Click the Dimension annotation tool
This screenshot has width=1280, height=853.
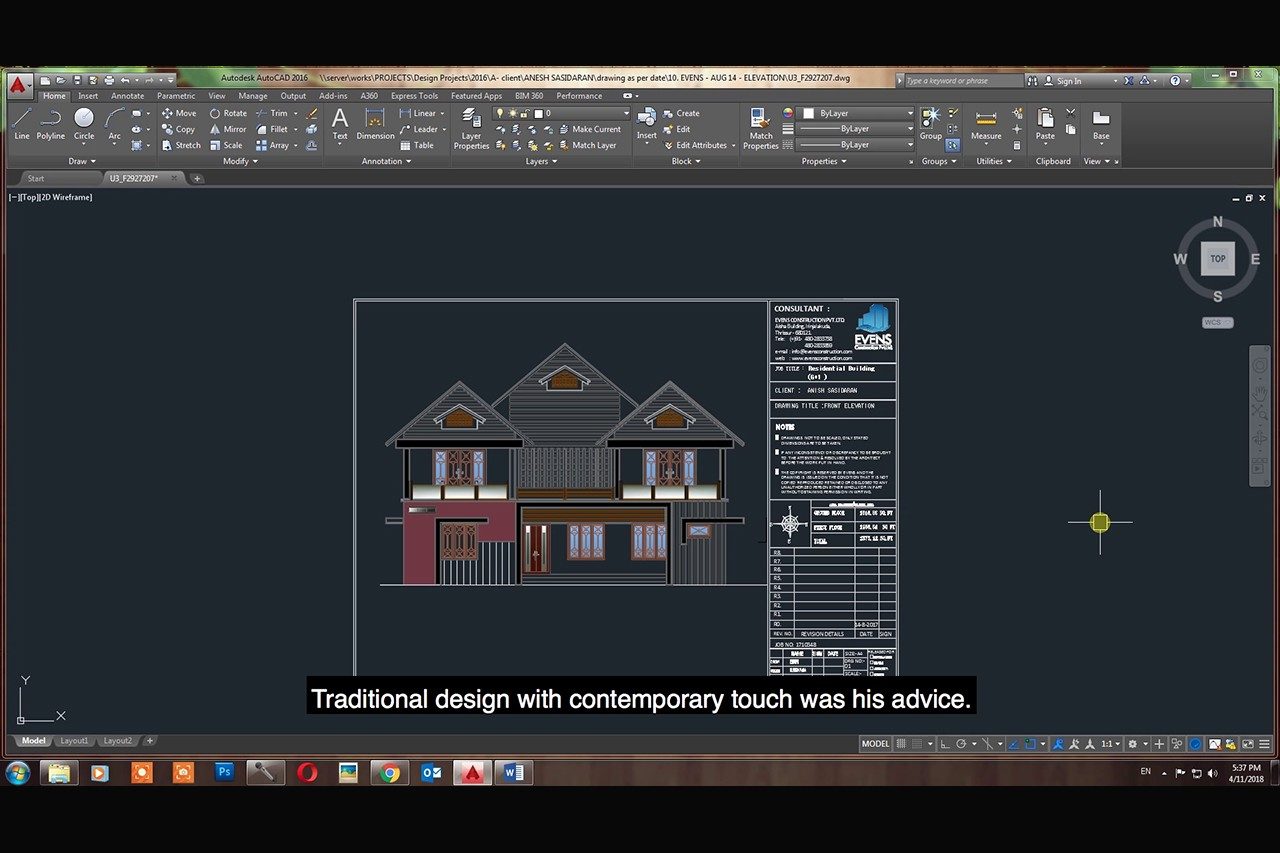375,123
